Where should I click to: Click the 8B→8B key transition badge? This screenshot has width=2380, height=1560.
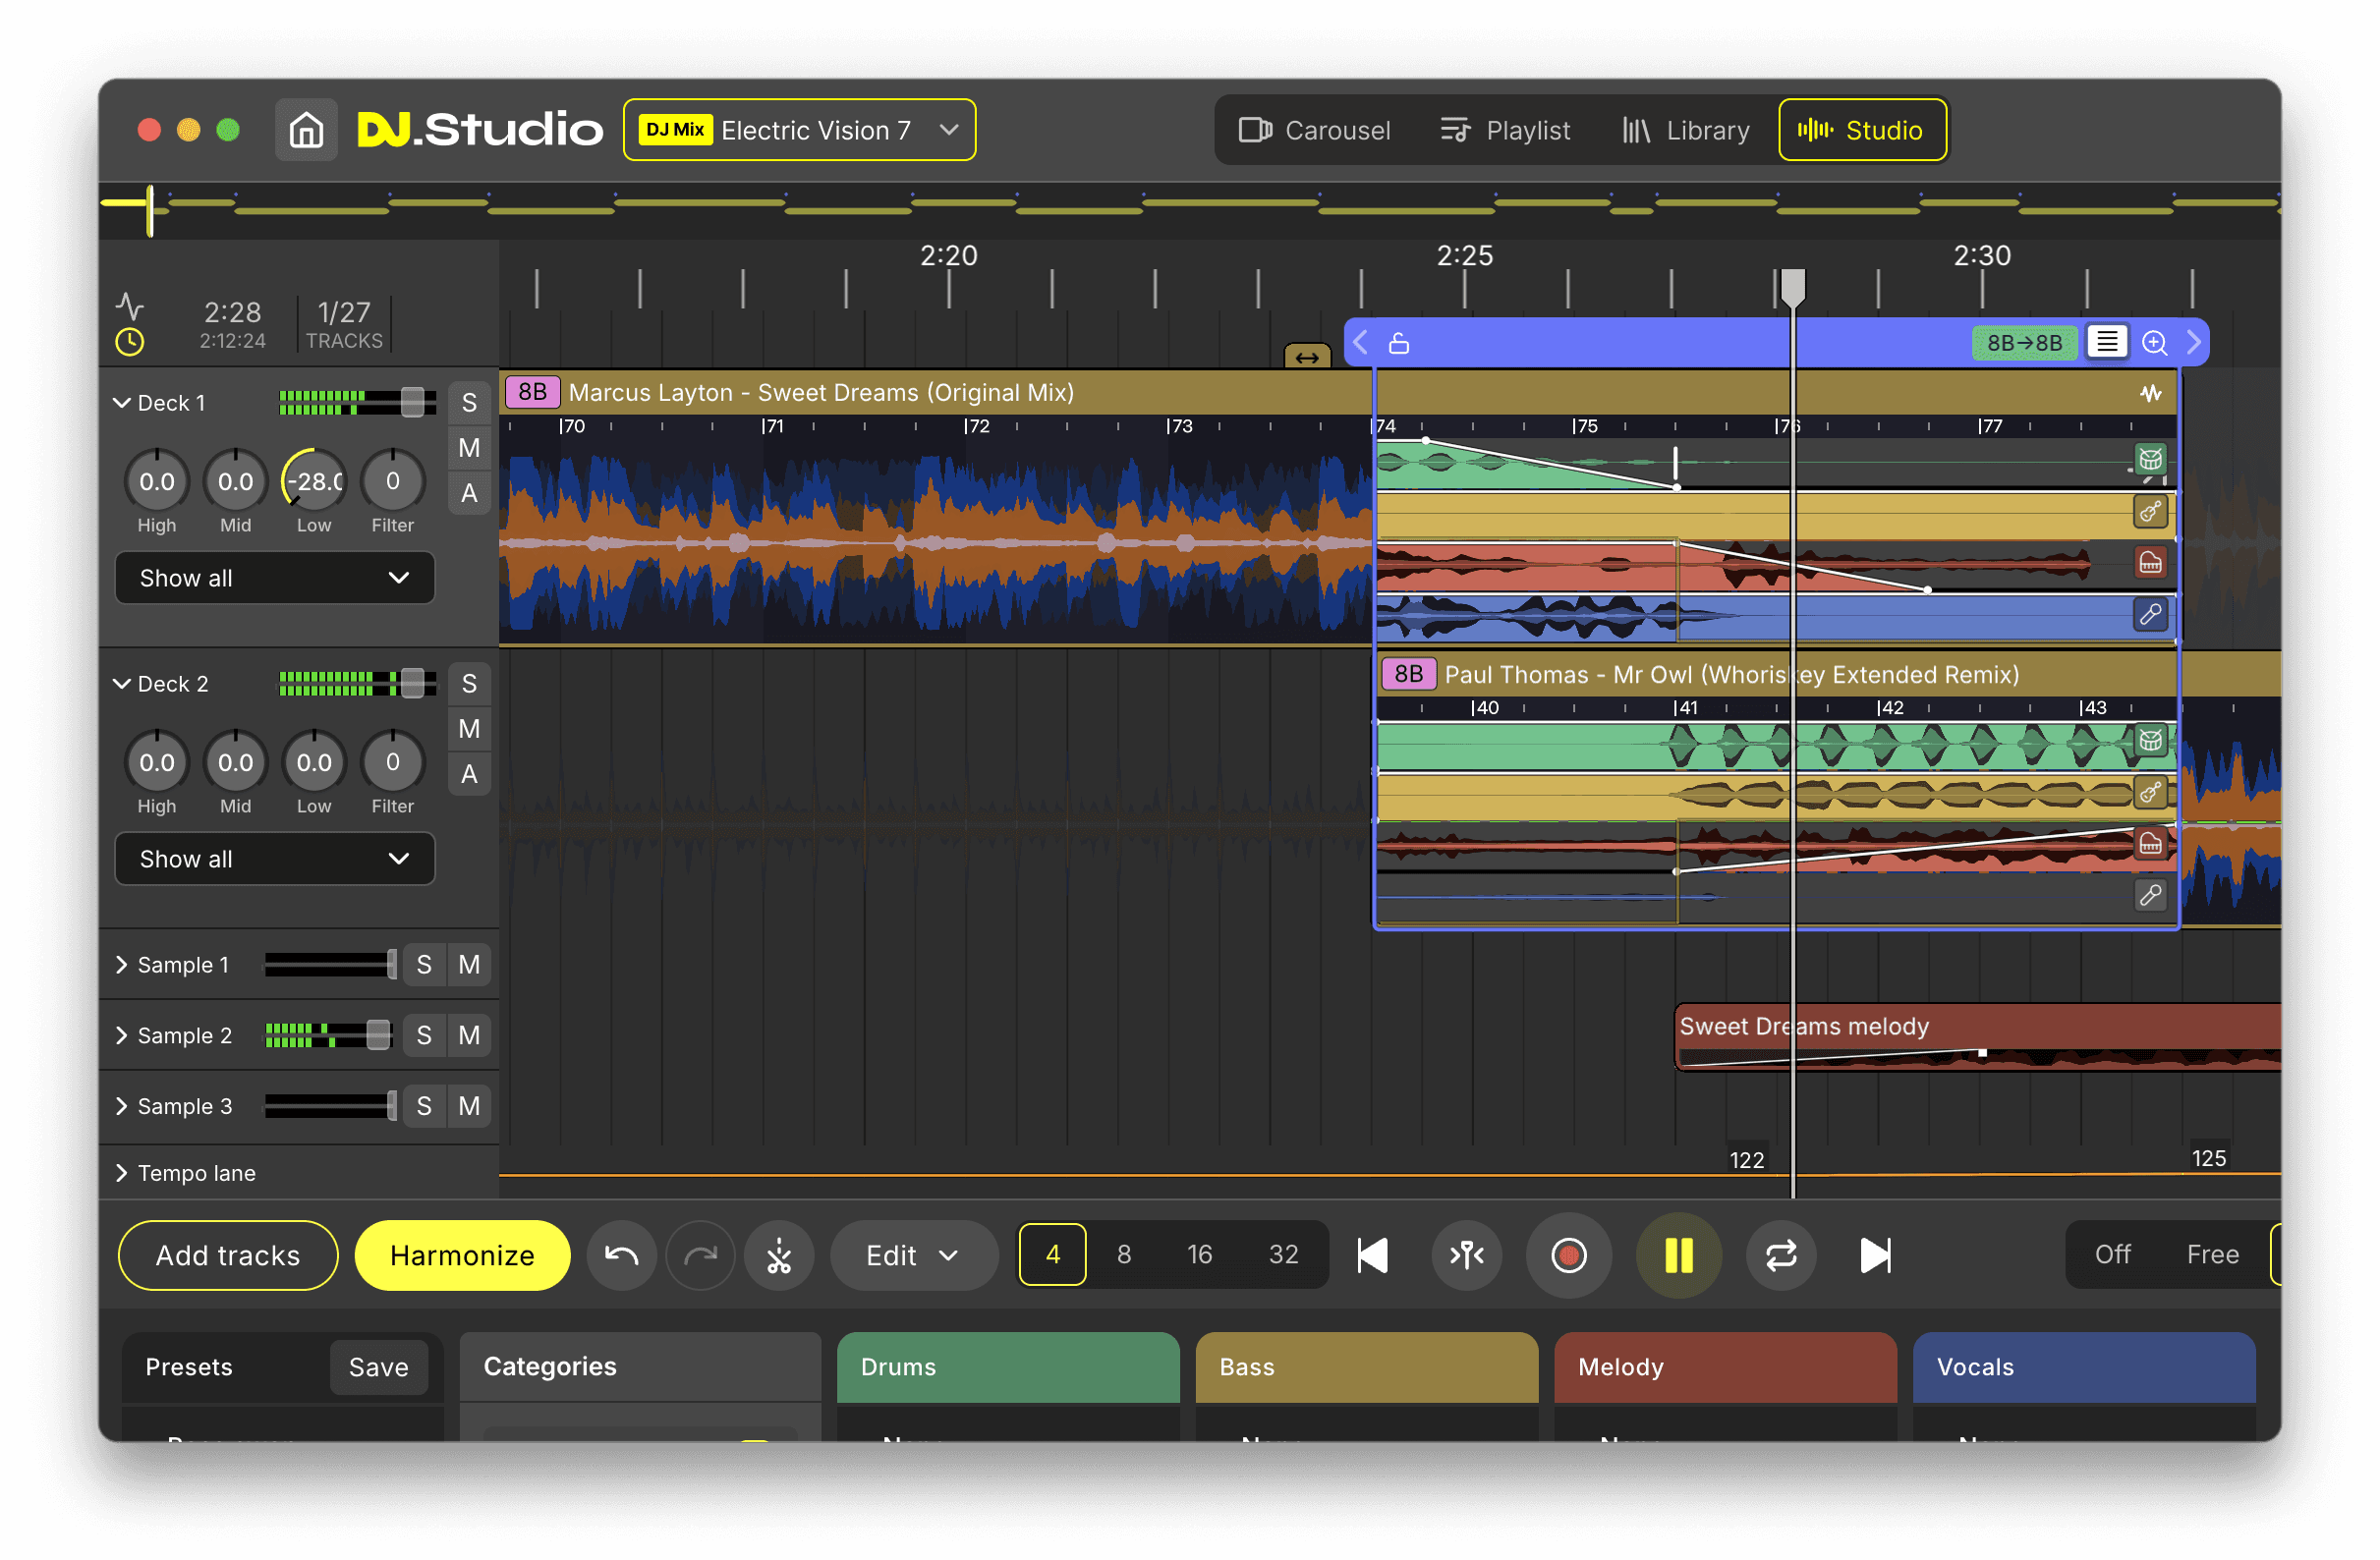(x=2024, y=343)
